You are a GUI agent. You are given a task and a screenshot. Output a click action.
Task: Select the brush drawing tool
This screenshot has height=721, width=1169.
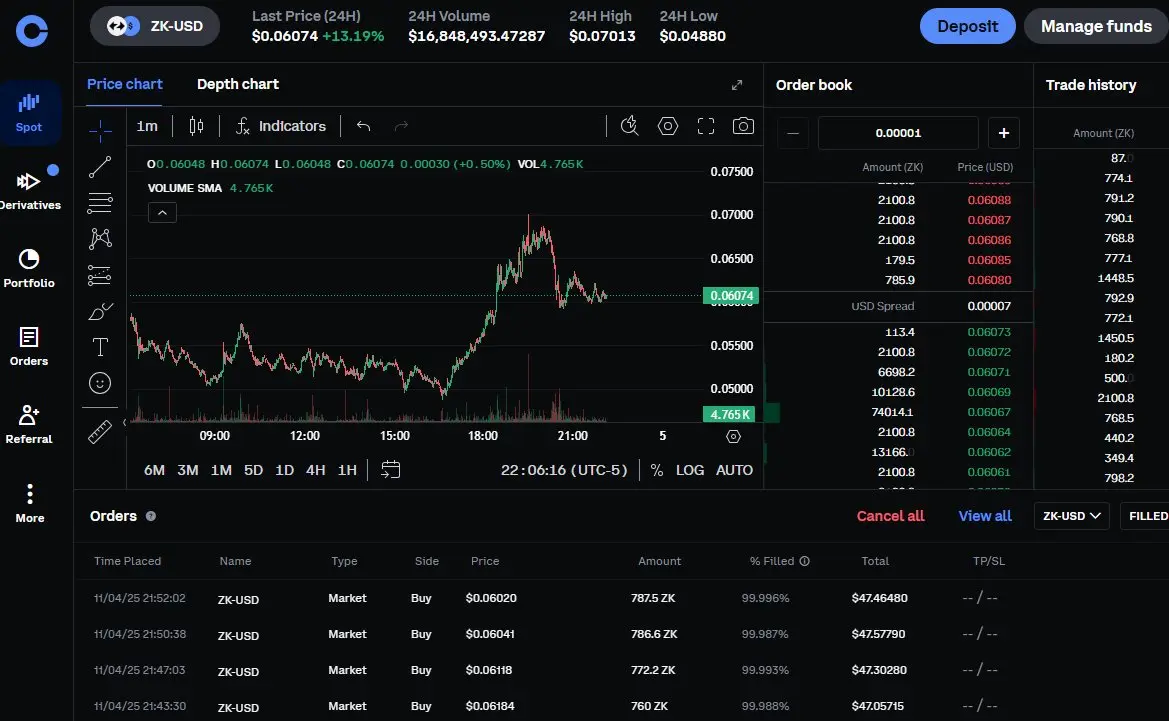click(x=100, y=311)
